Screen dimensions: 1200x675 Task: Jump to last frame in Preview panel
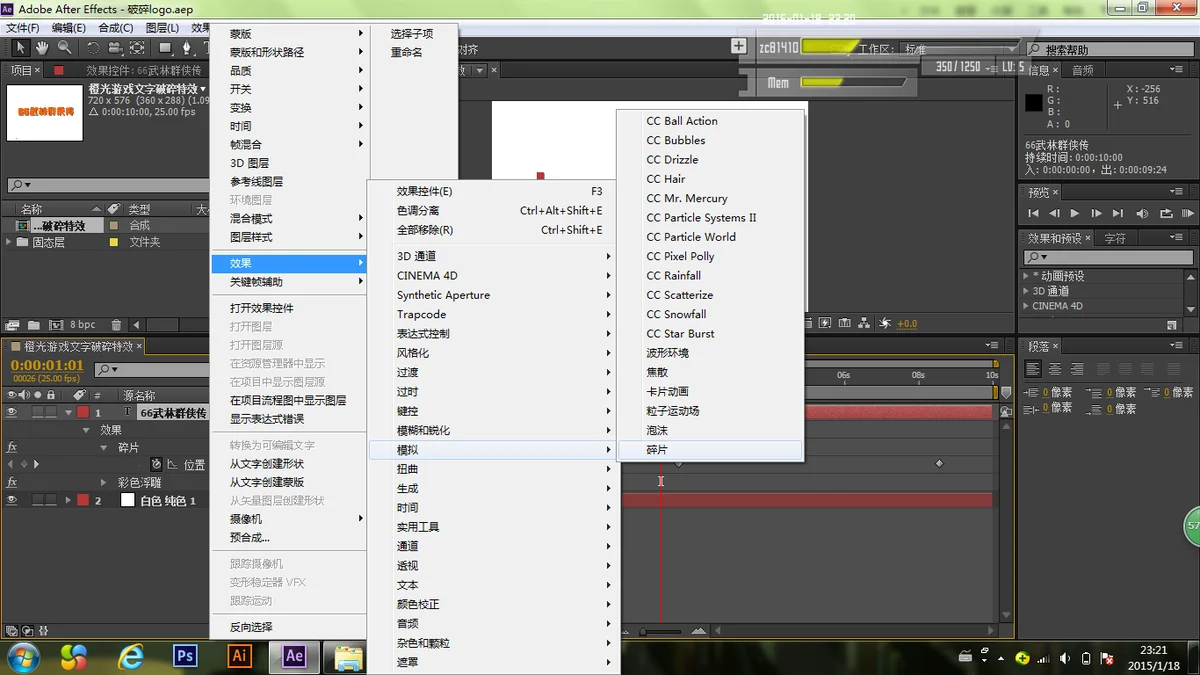[x=1118, y=213]
